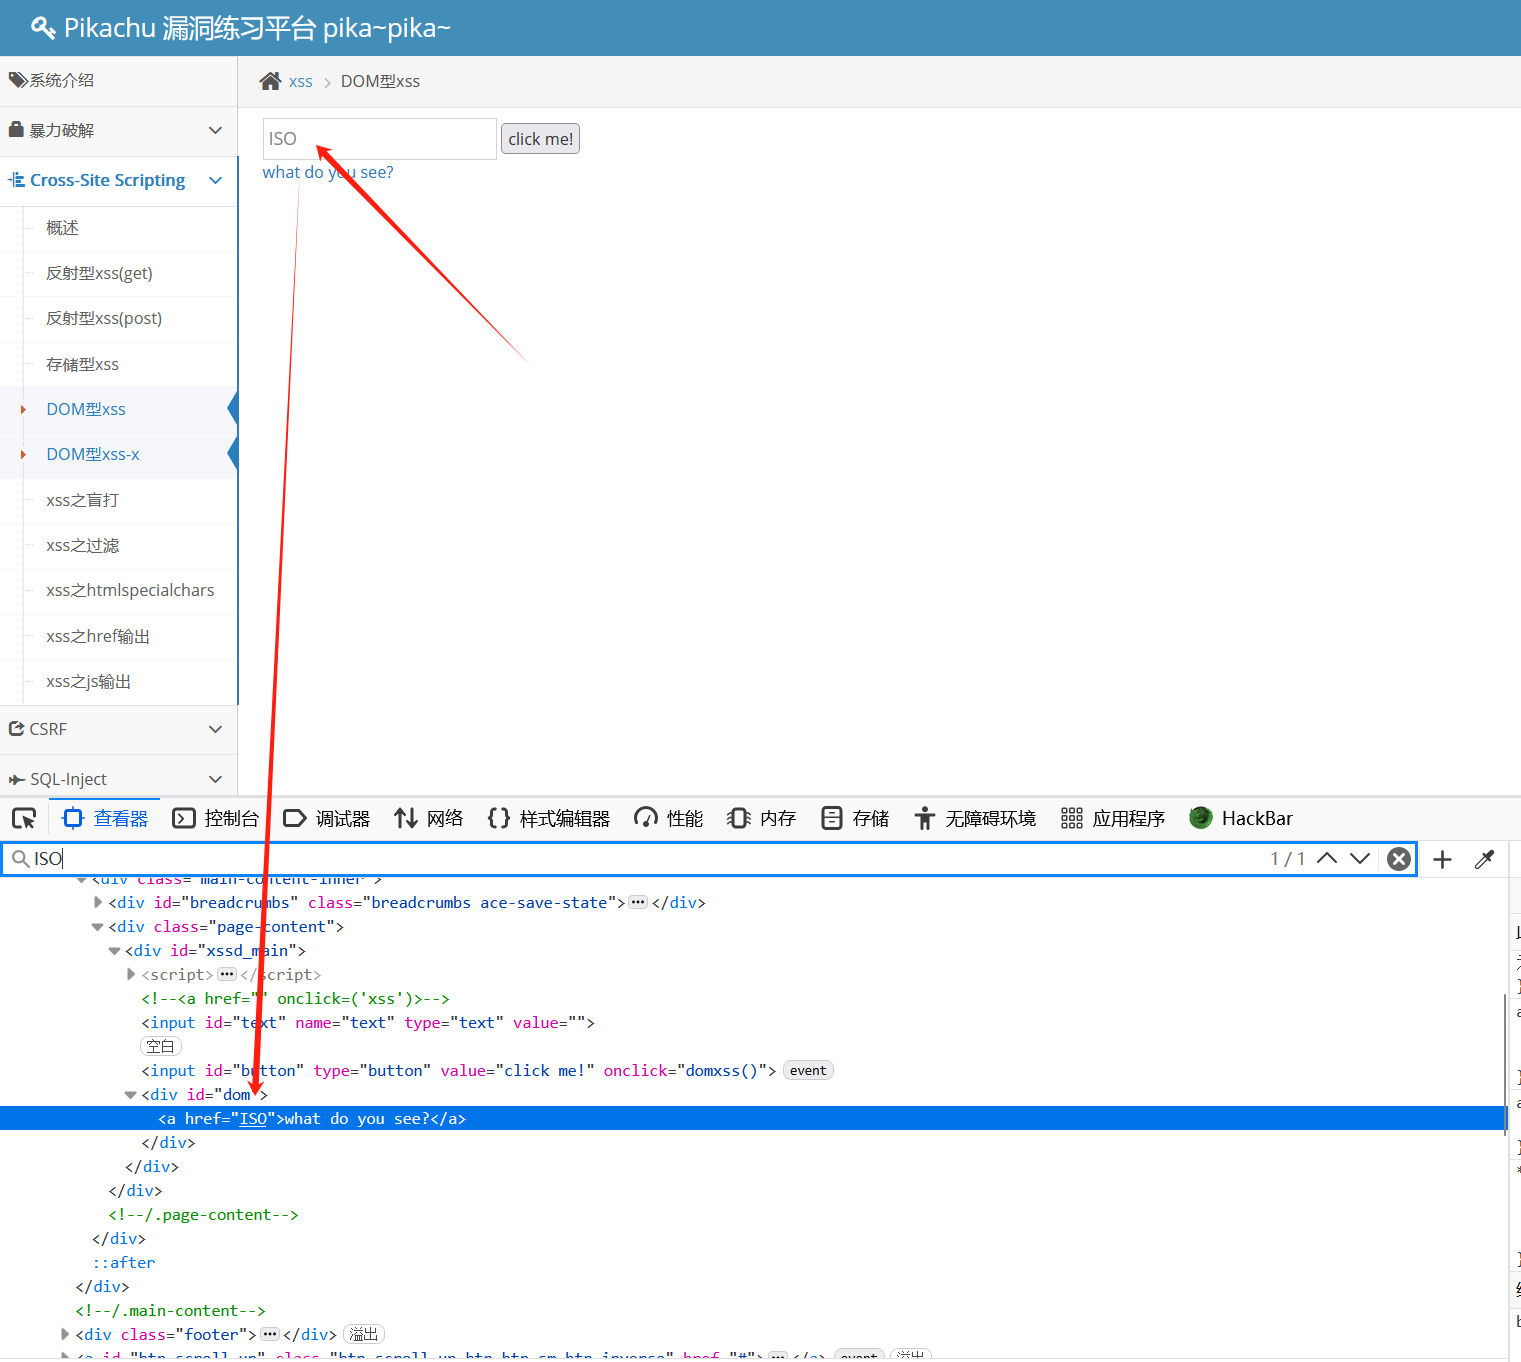Click the add new node plus icon

[1442, 859]
